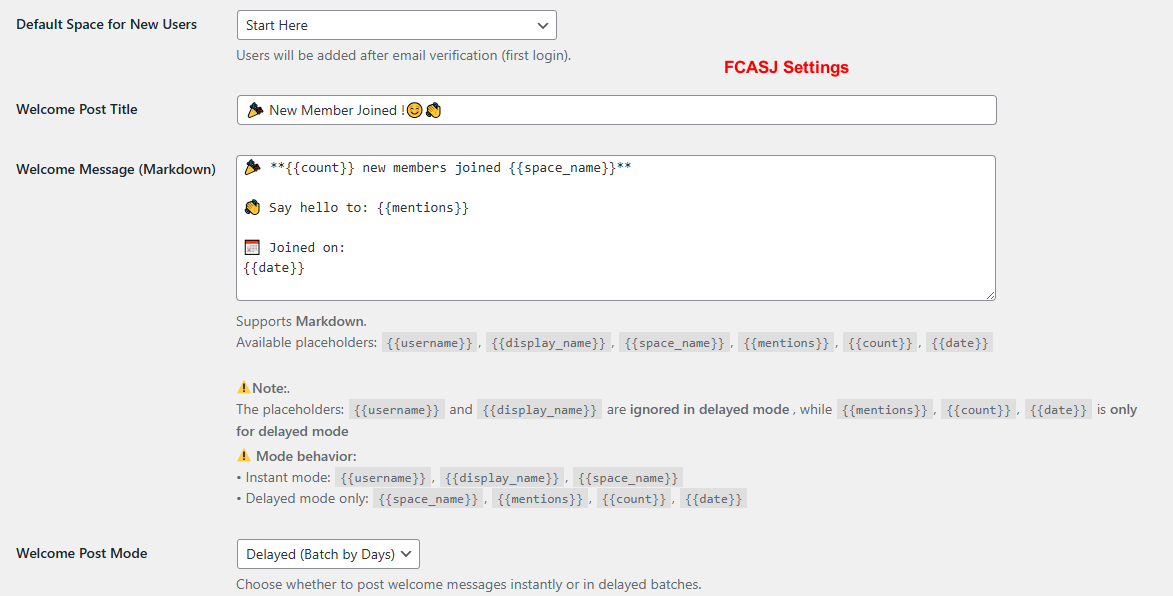
Task: Click the clapping hands emoji in title field
Action: [433, 111]
